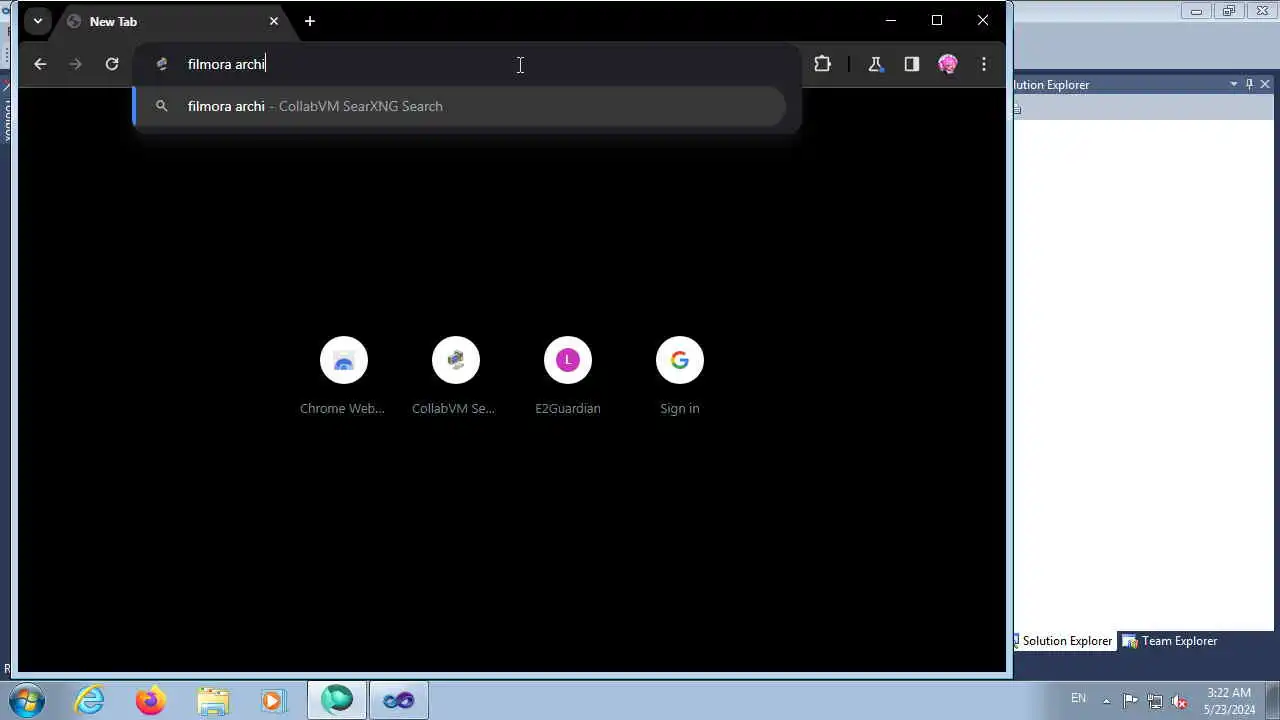This screenshot has width=1280, height=720.
Task: Launch Internet Explorer from the taskbar
Action: point(90,701)
